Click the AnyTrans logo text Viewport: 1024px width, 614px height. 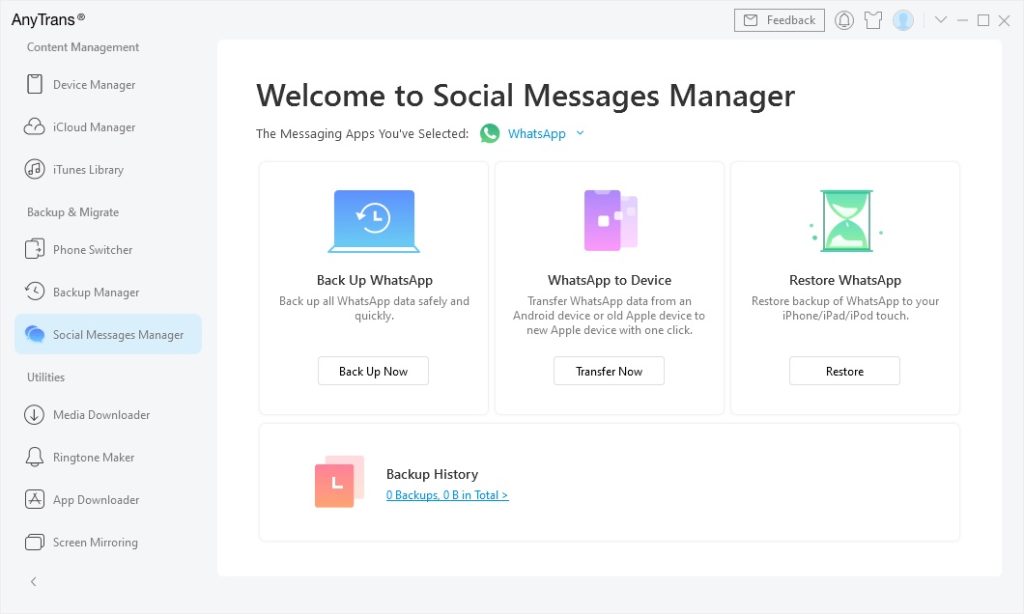coord(48,20)
